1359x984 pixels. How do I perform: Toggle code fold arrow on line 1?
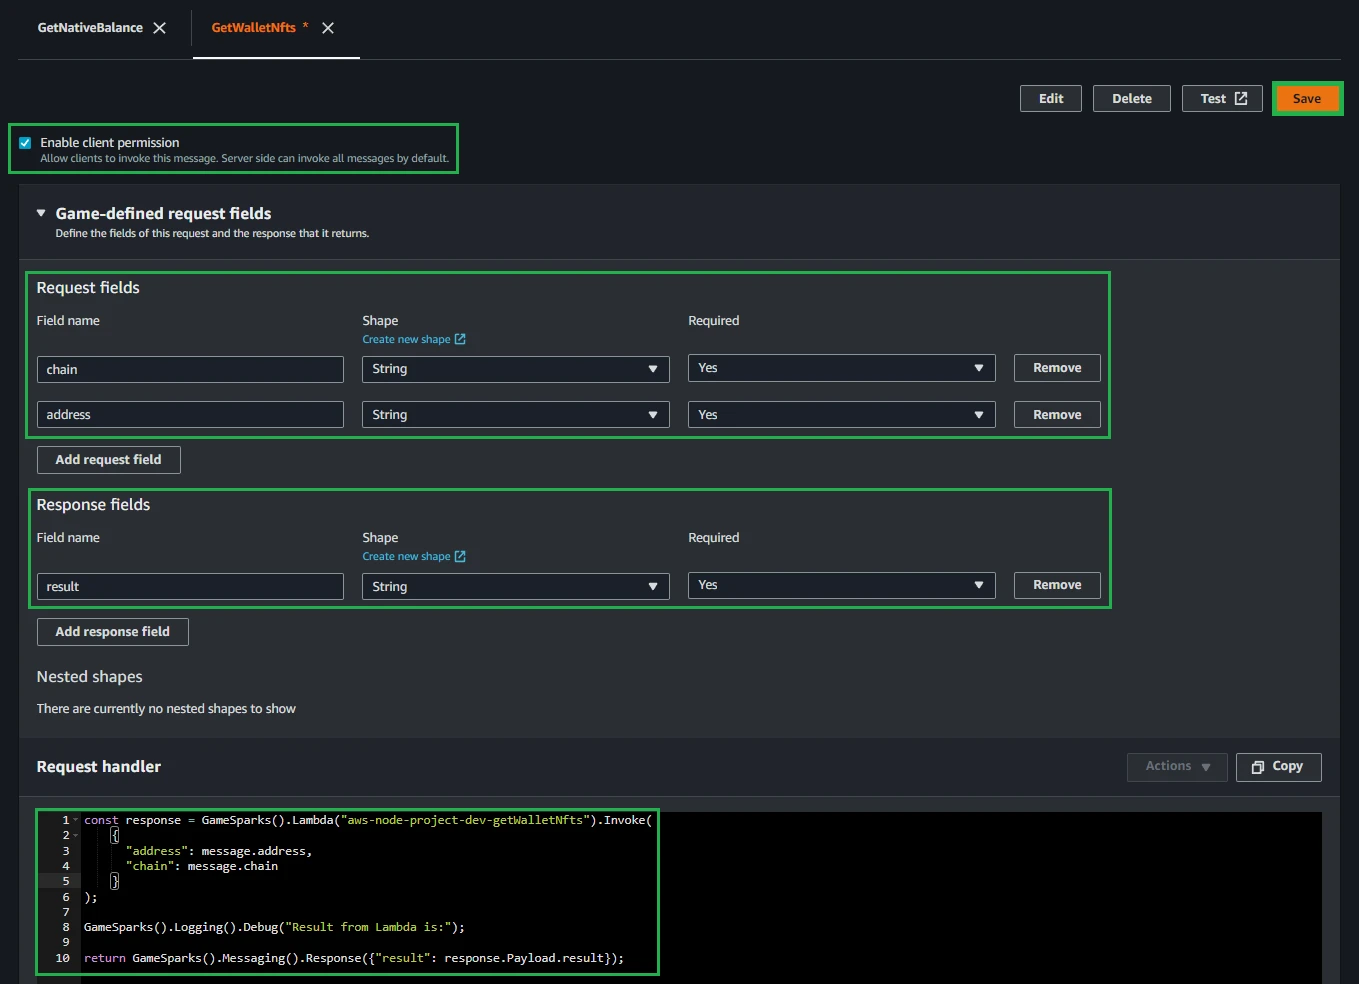75,820
